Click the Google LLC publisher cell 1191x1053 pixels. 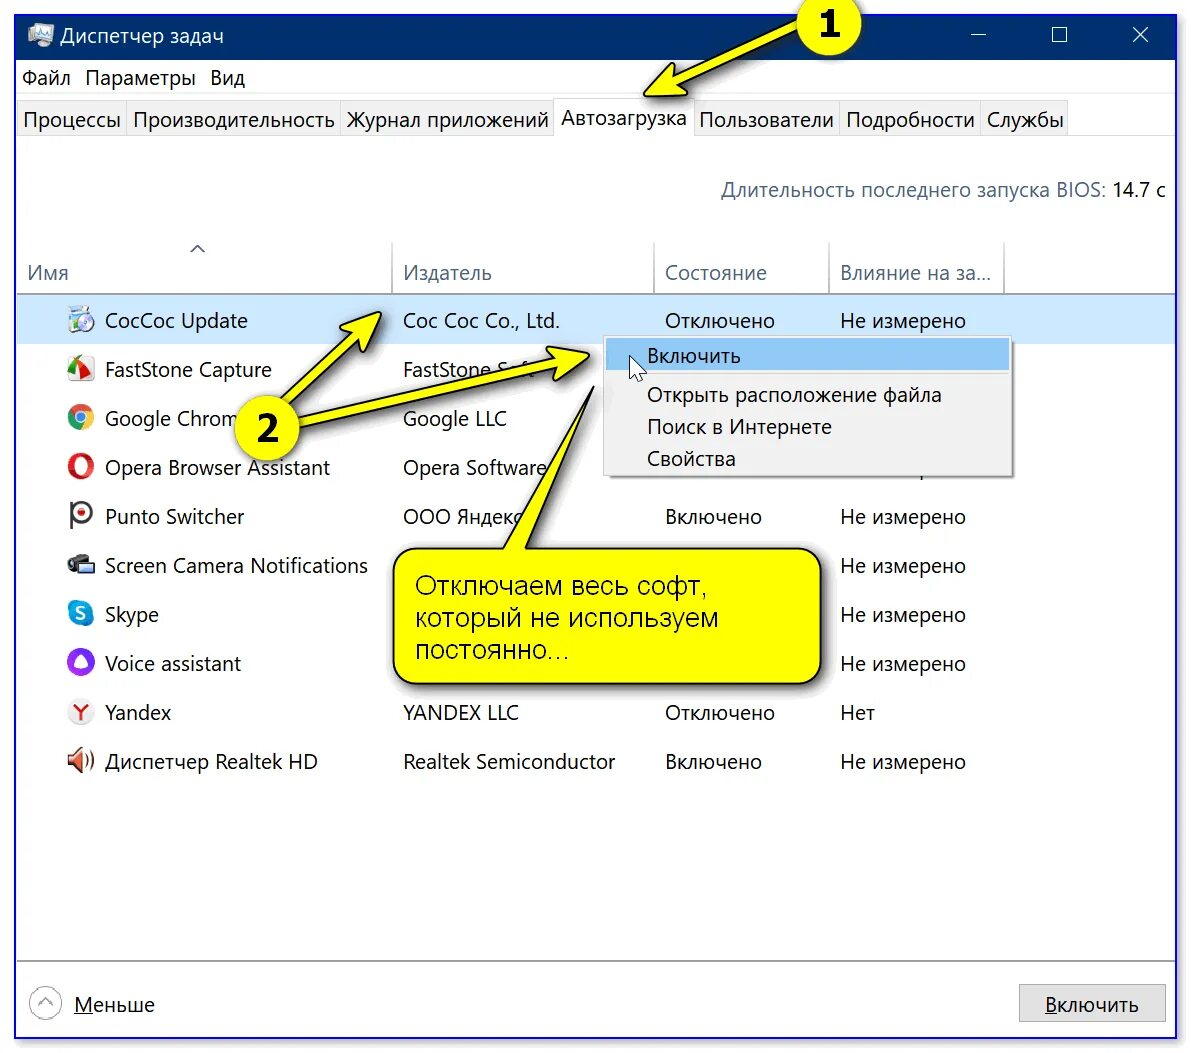pyautogui.click(x=454, y=419)
